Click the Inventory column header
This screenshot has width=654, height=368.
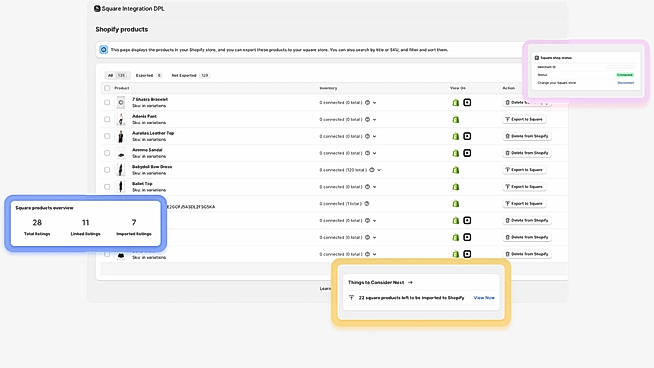[x=328, y=88]
